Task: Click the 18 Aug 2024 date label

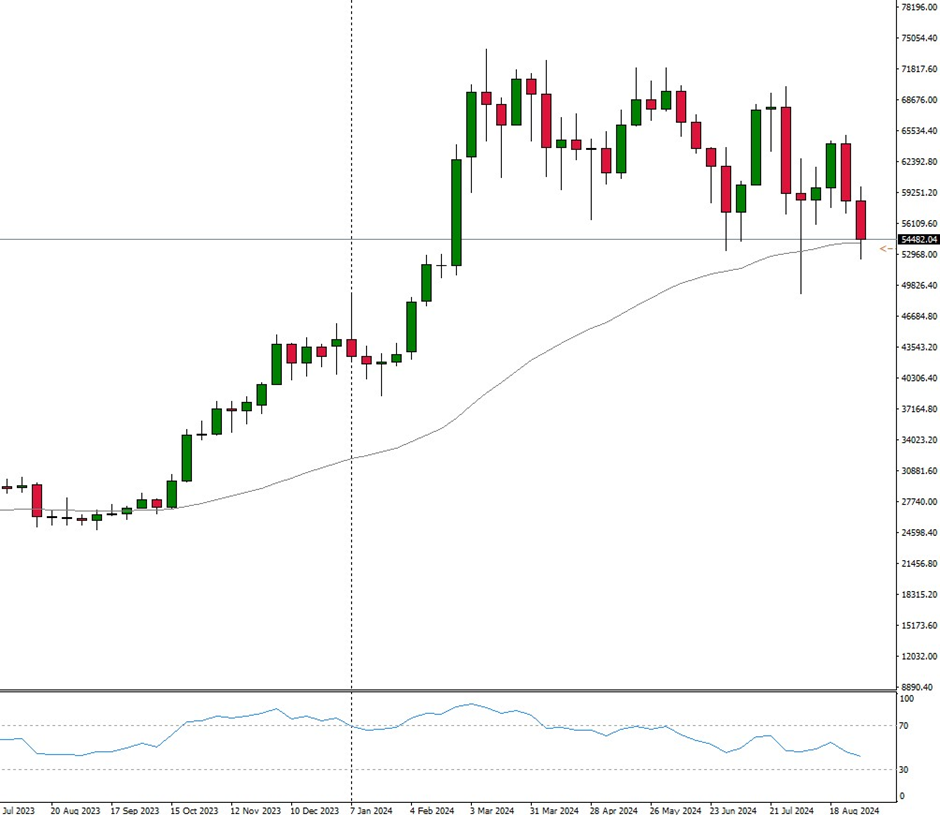Action: pyautogui.click(x=857, y=810)
